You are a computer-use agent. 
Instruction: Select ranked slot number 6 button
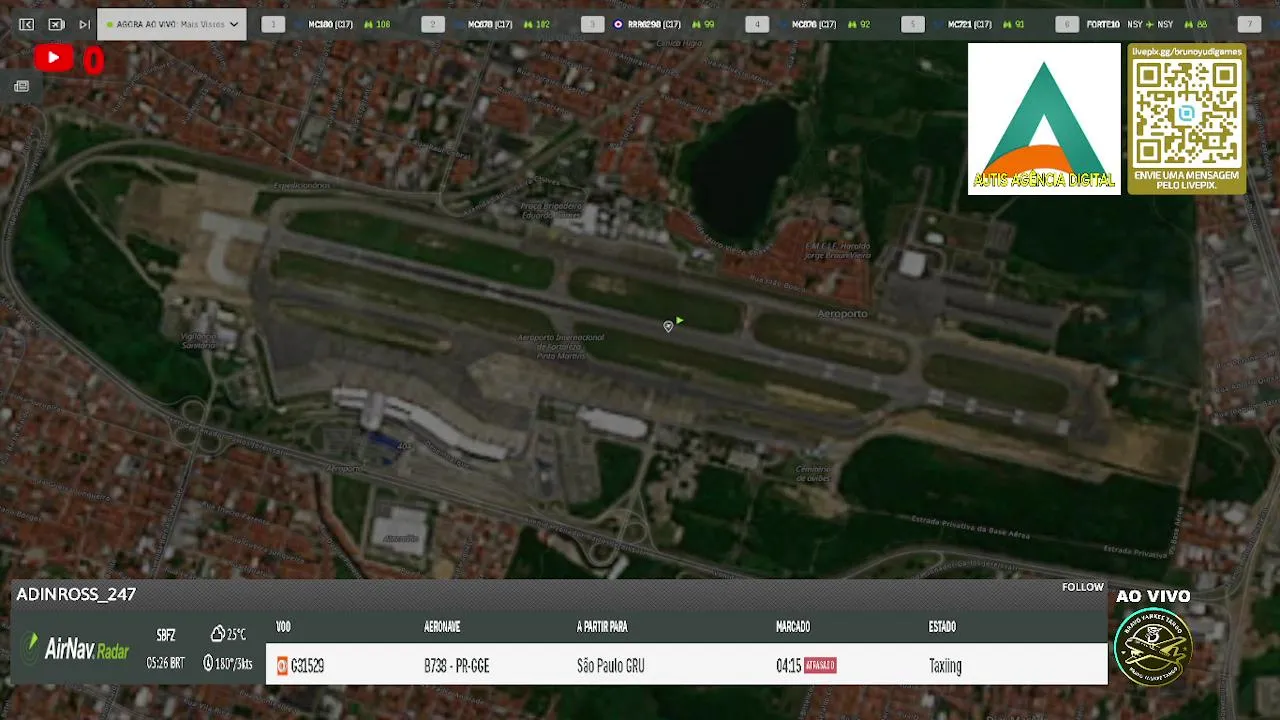click(x=1067, y=24)
